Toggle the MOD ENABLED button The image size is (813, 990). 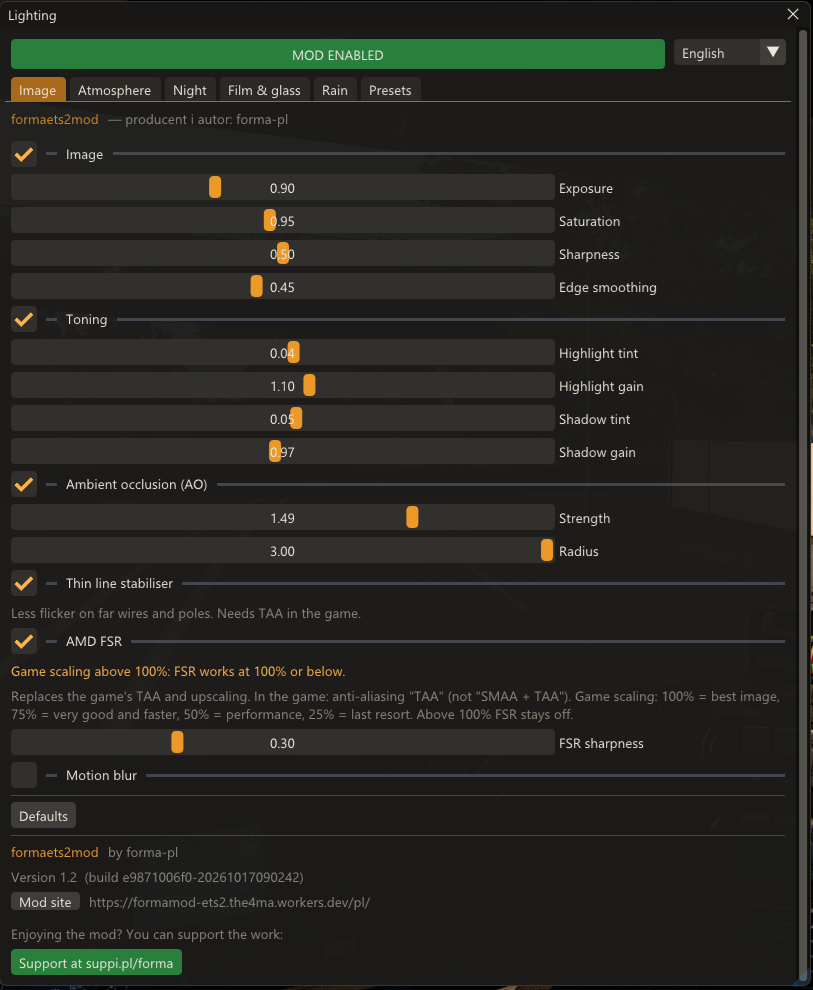coord(338,54)
